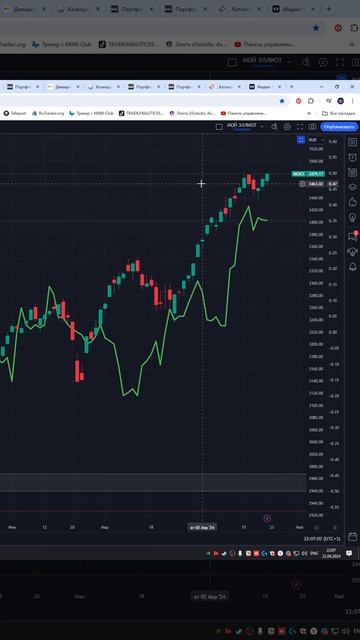Open the Telepost bookmark
This screenshot has height=640, width=360.
15,113
